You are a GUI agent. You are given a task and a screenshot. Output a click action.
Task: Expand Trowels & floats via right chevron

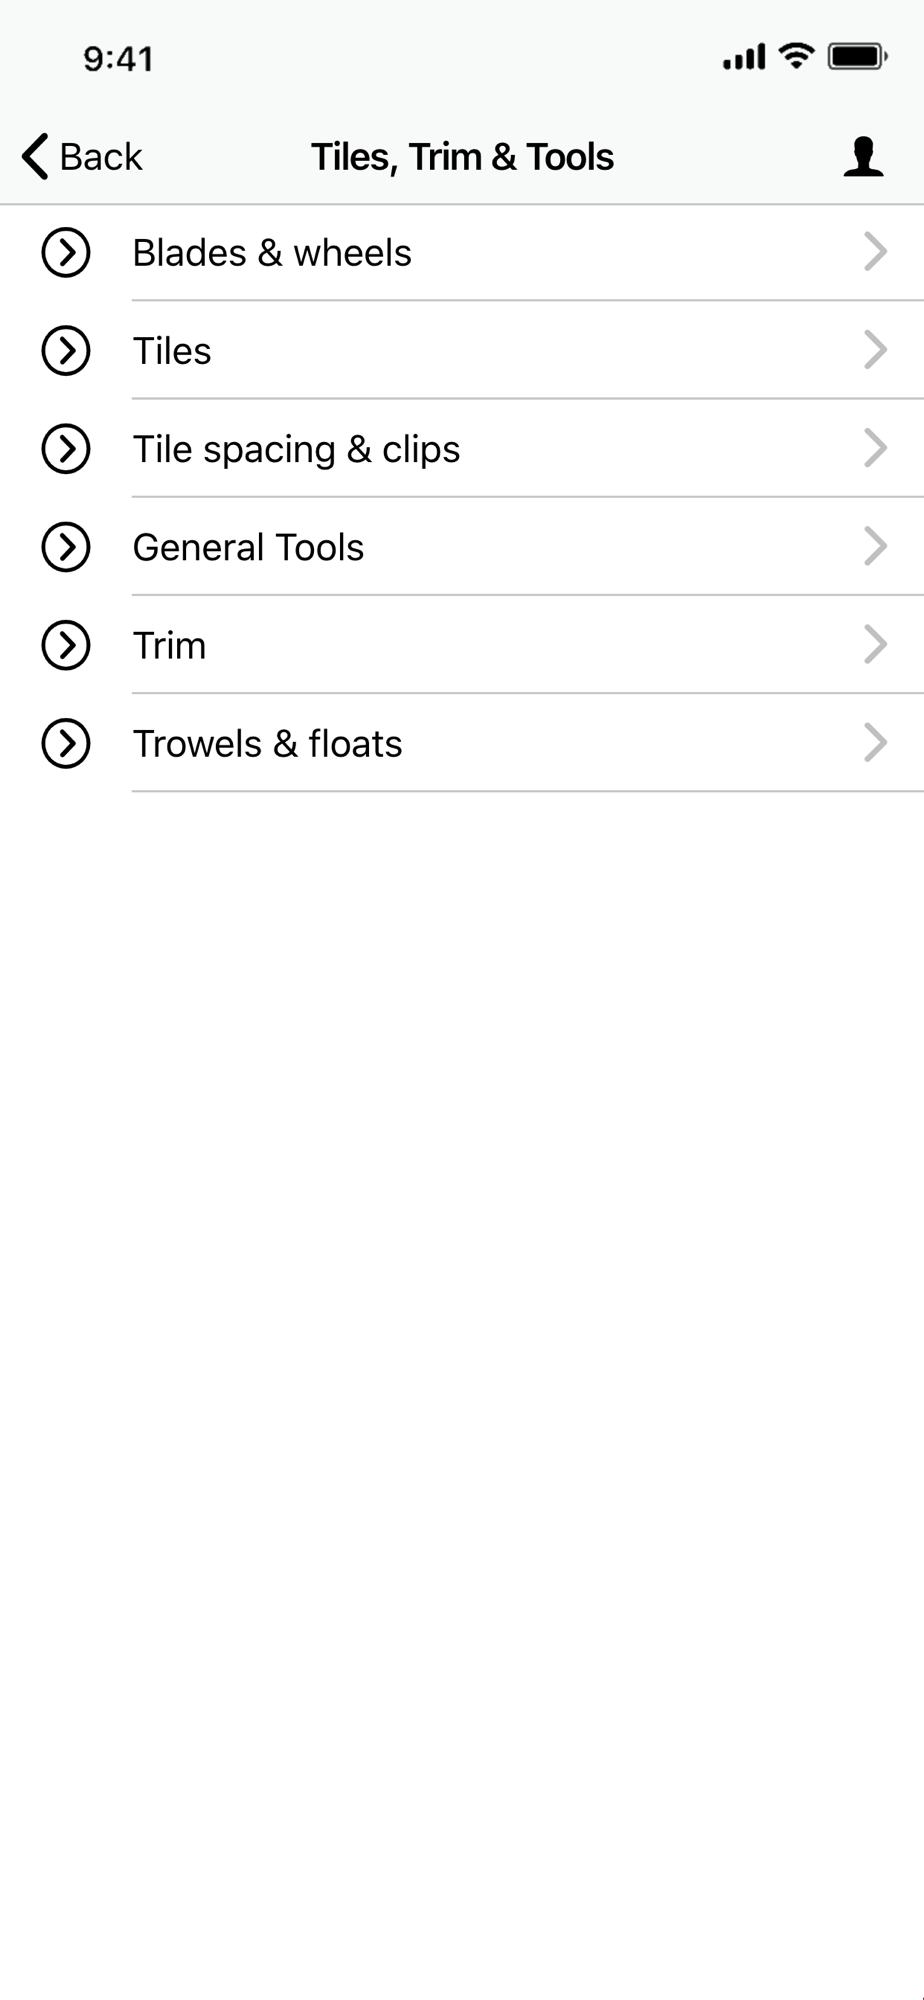click(875, 743)
